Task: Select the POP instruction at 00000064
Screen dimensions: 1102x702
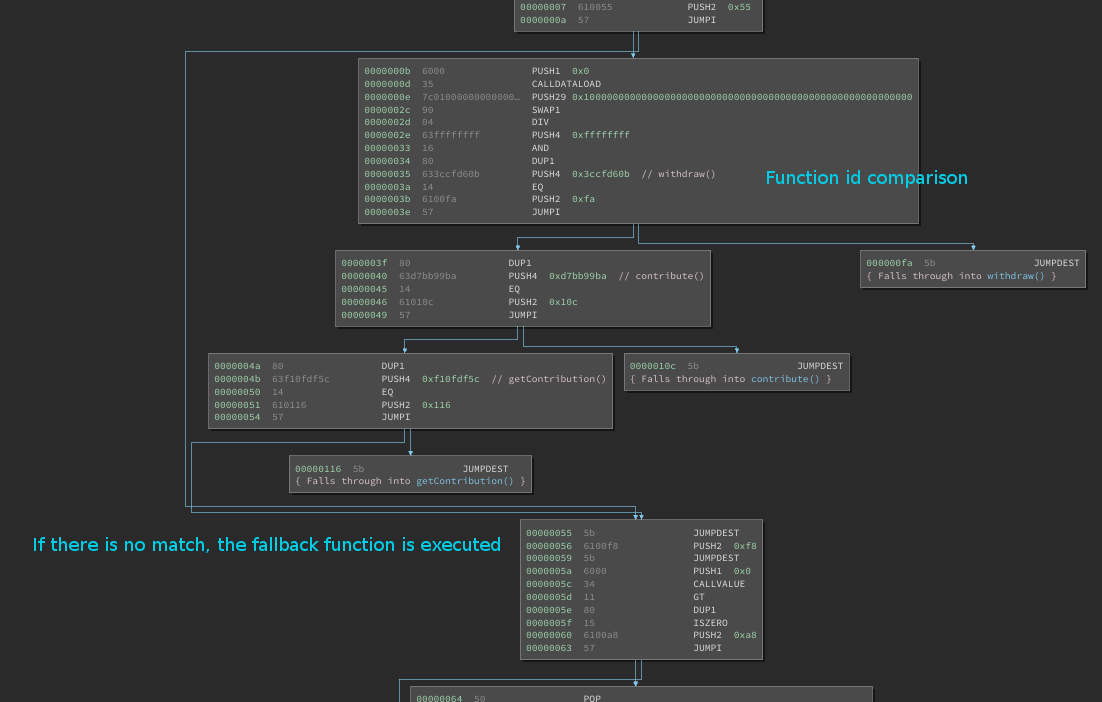Action: click(x=592, y=698)
